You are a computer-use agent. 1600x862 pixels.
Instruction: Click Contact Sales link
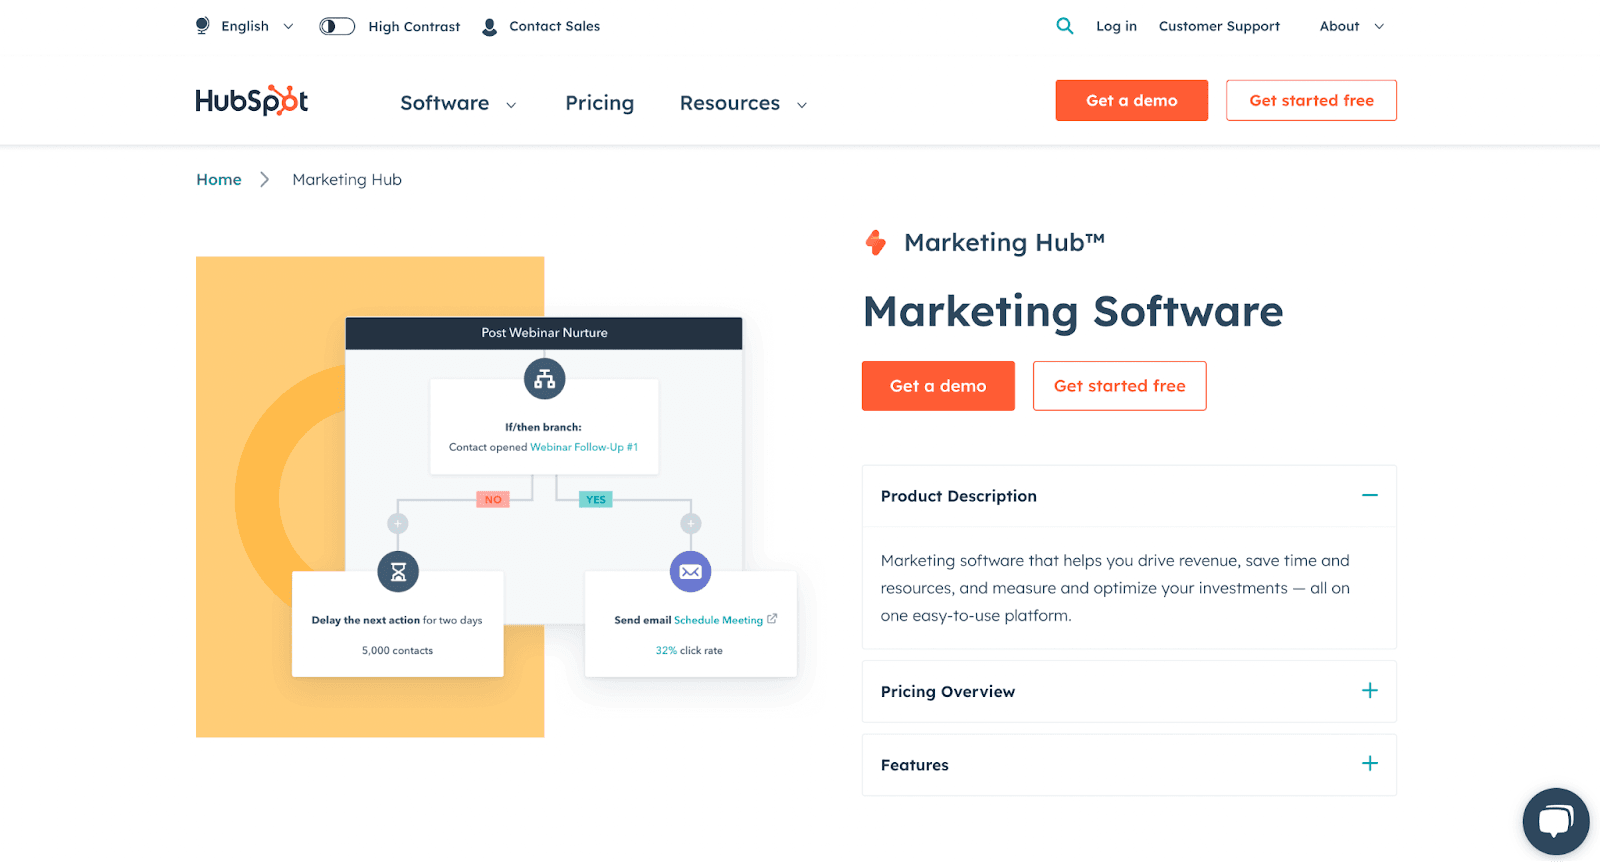pos(555,26)
